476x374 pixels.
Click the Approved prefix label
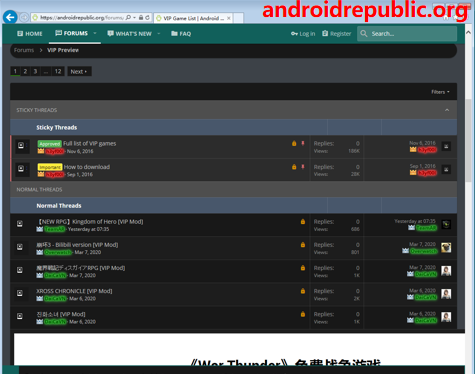pos(49,144)
